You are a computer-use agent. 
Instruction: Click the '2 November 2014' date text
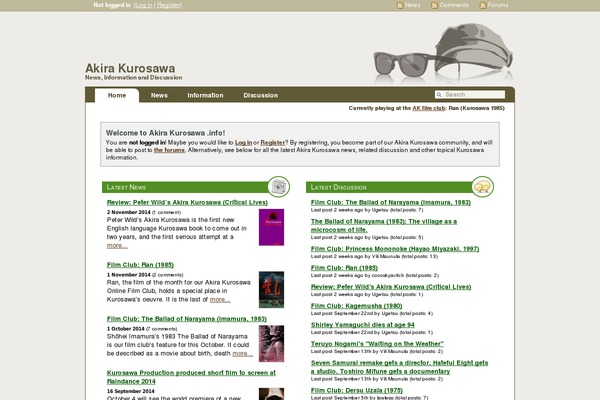click(x=129, y=212)
